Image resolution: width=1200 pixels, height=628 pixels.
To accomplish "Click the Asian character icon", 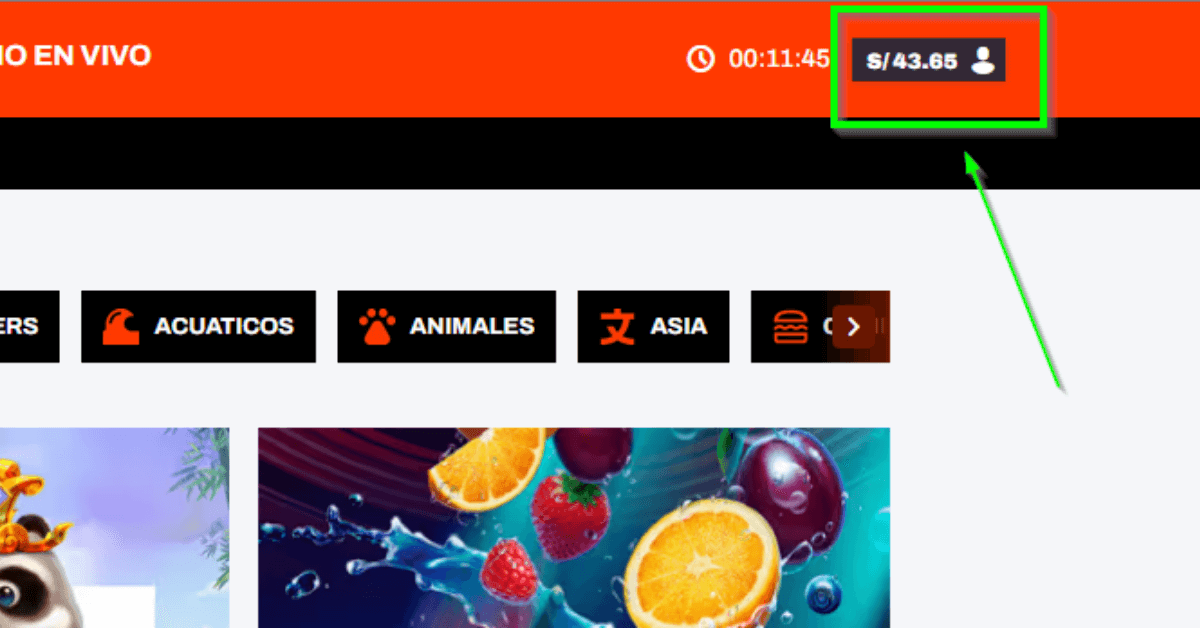I will [x=617, y=326].
